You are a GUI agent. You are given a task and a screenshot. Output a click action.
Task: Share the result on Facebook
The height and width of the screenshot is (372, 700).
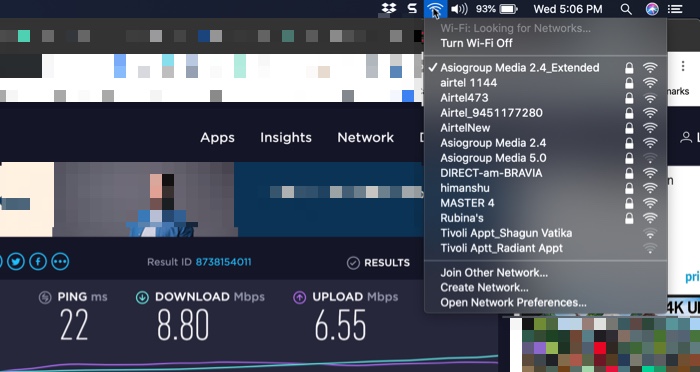pos(38,262)
